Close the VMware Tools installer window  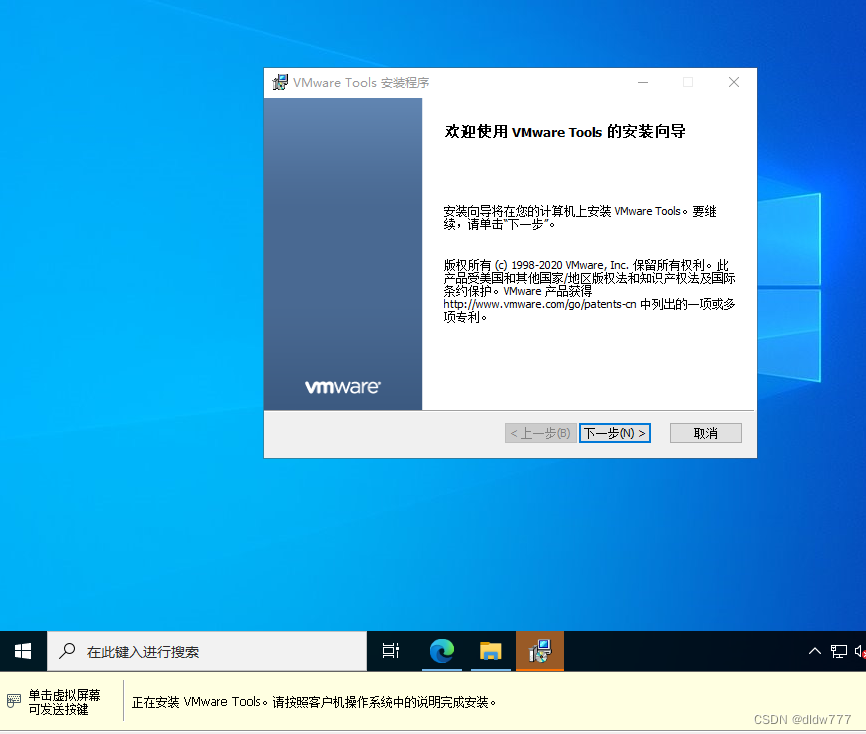[733, 82]
